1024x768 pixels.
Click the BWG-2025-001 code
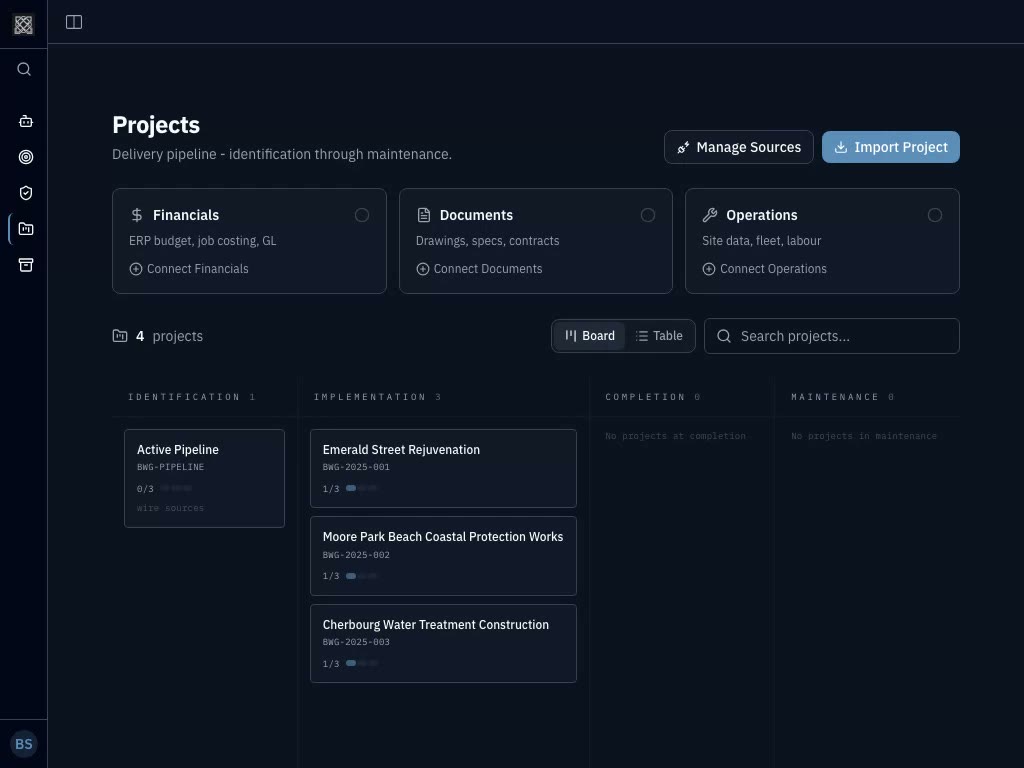point(356,467)
